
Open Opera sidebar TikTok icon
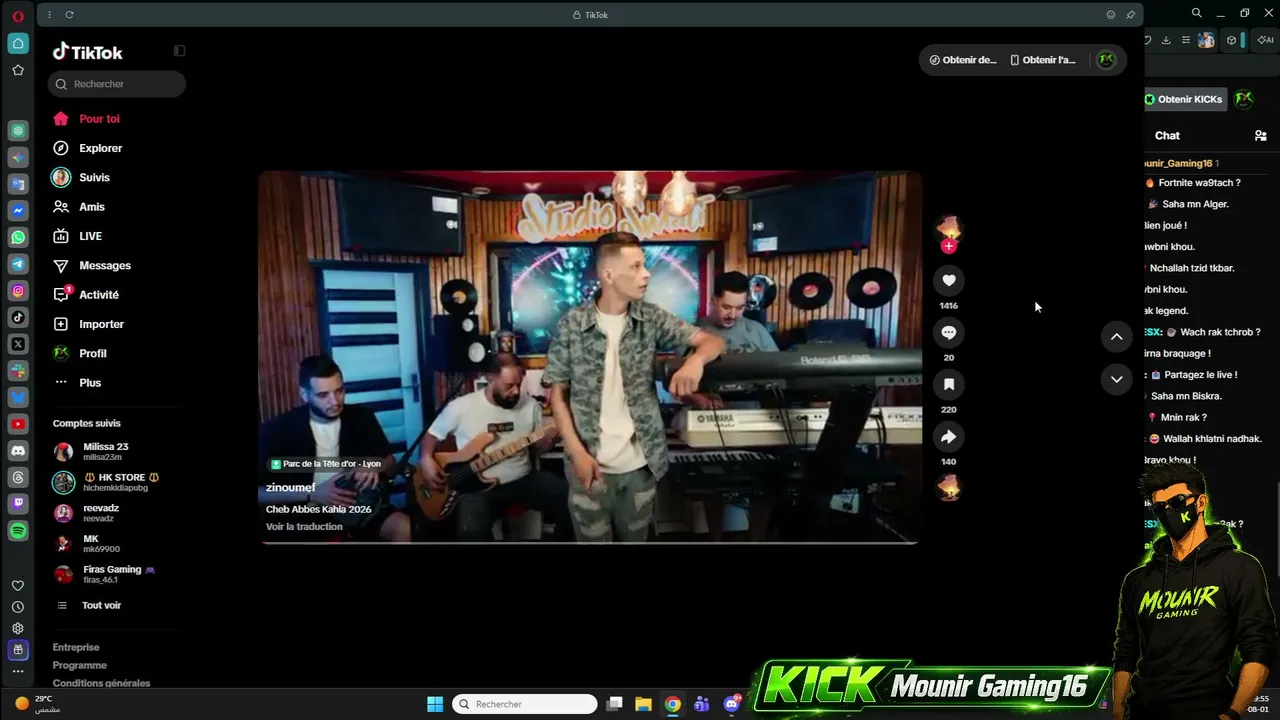pos(18,318)
